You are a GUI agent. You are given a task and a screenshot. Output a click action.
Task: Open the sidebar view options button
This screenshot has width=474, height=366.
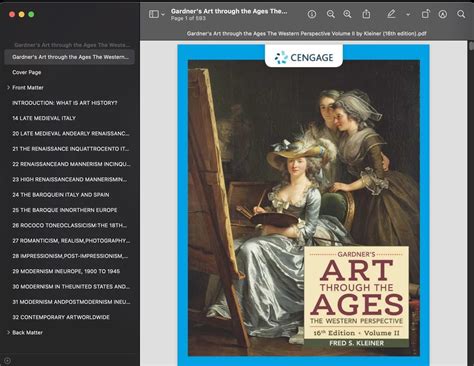point(154,14)
